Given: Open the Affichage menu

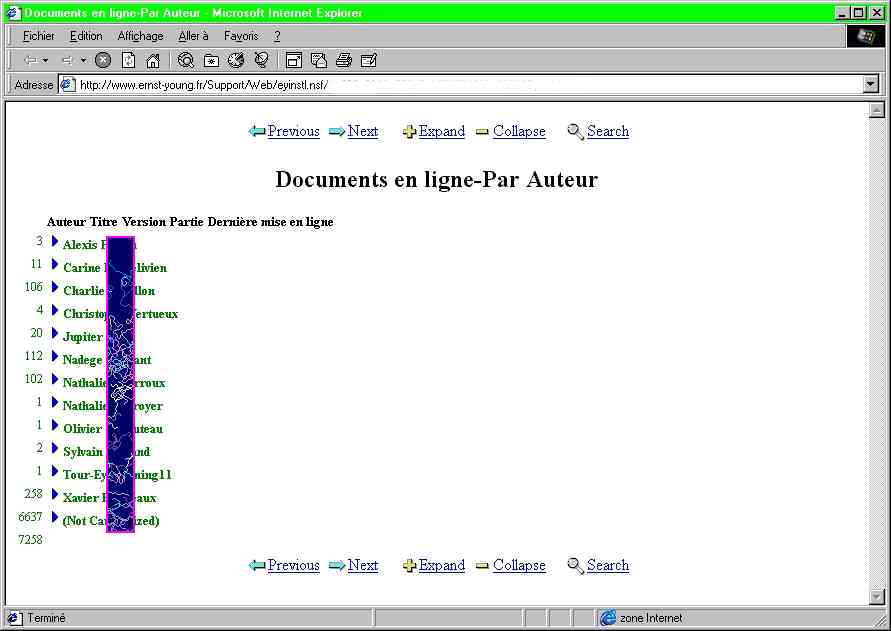Looking at the screenshot, I should (140, 36).
